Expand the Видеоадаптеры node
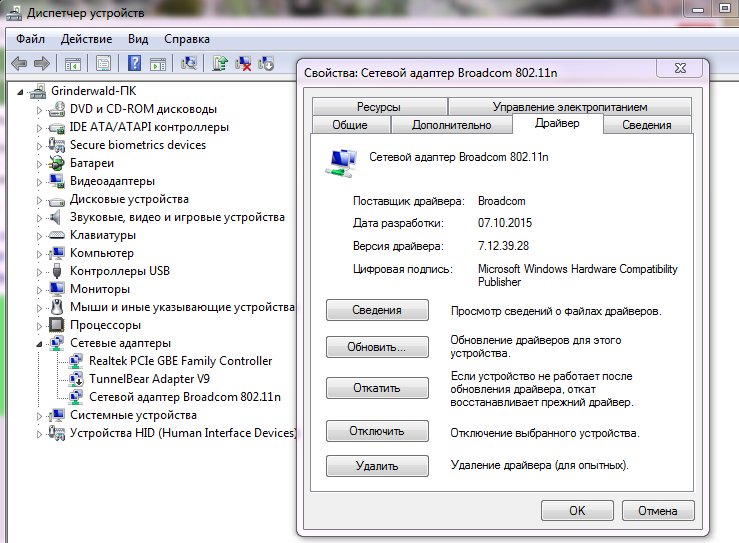Image resolution: width=739 pixels, height=543 pixels. click(40, 182)
